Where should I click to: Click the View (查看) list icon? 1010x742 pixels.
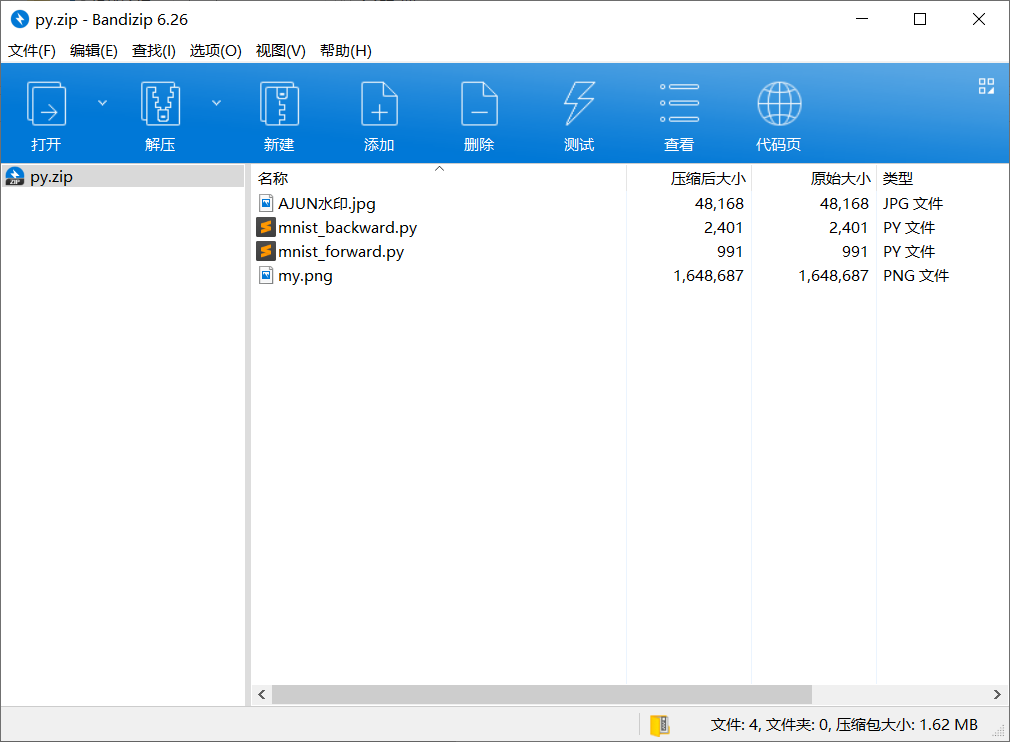point(679,103)
